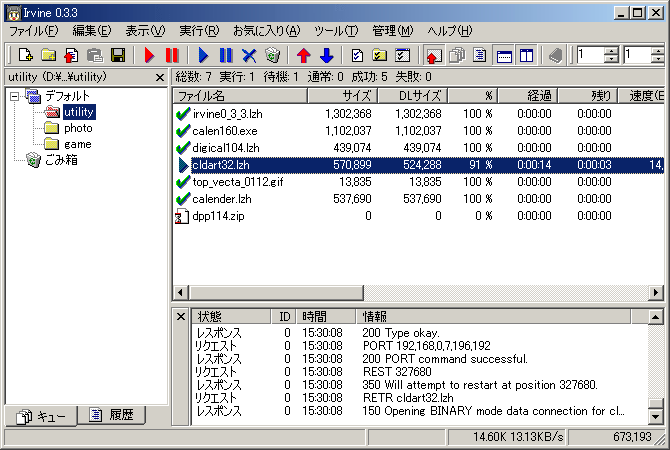670x450 pixels.
Task: Switch to the キュー tab
Action: (41, 416)
